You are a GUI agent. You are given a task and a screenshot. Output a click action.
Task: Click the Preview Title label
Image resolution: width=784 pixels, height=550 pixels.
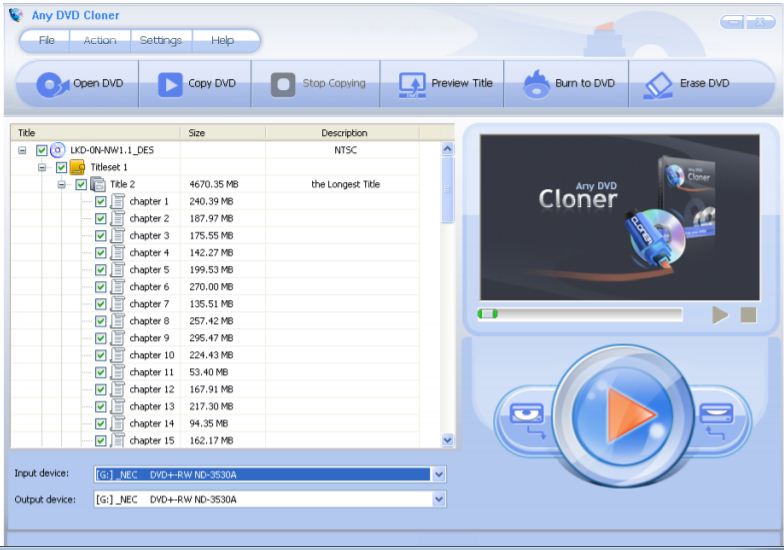click(462, 83)
